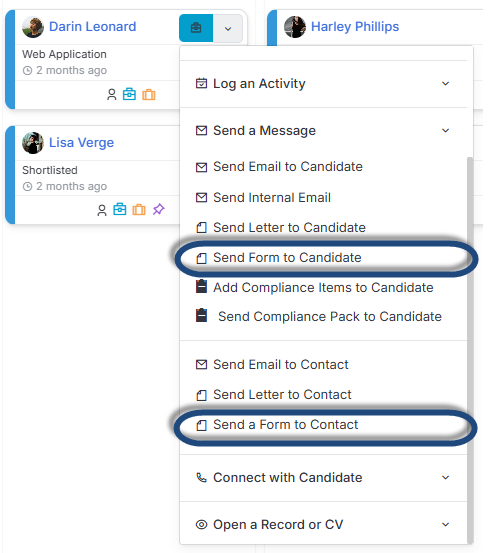Open Harley Phillips' profile link

click(355, 27)
